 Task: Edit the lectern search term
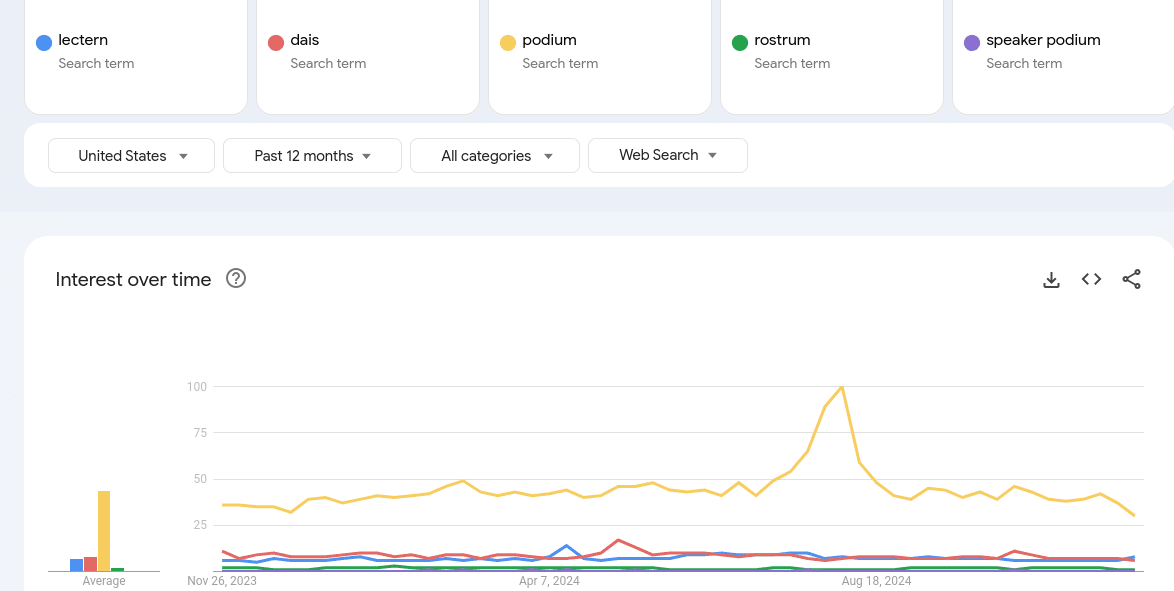click(x=83, y=41)
